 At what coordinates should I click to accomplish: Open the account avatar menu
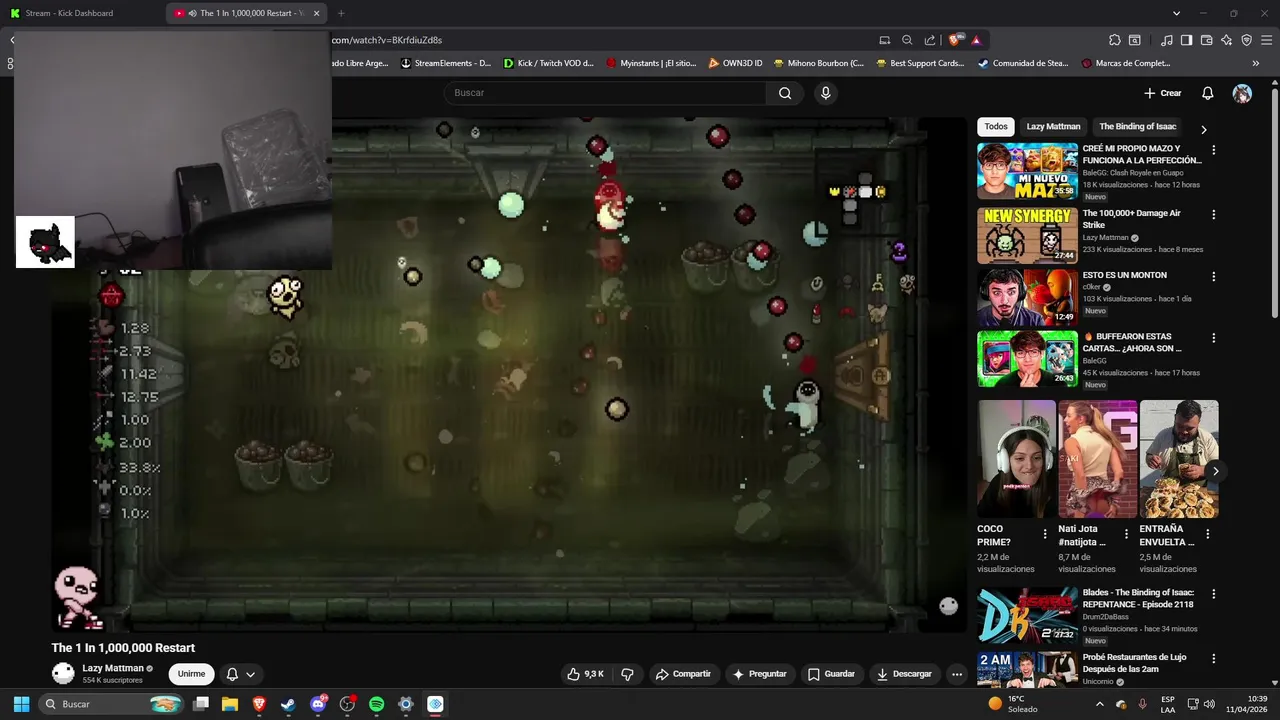click(x=1242, y=93)
